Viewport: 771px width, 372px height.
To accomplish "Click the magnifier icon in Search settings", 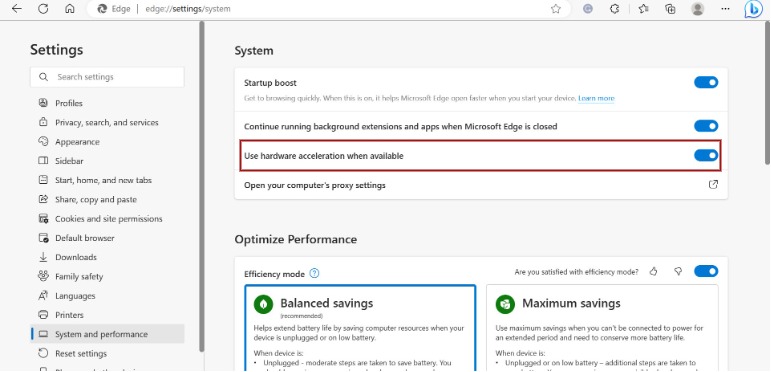I will (x=43, y=77).
